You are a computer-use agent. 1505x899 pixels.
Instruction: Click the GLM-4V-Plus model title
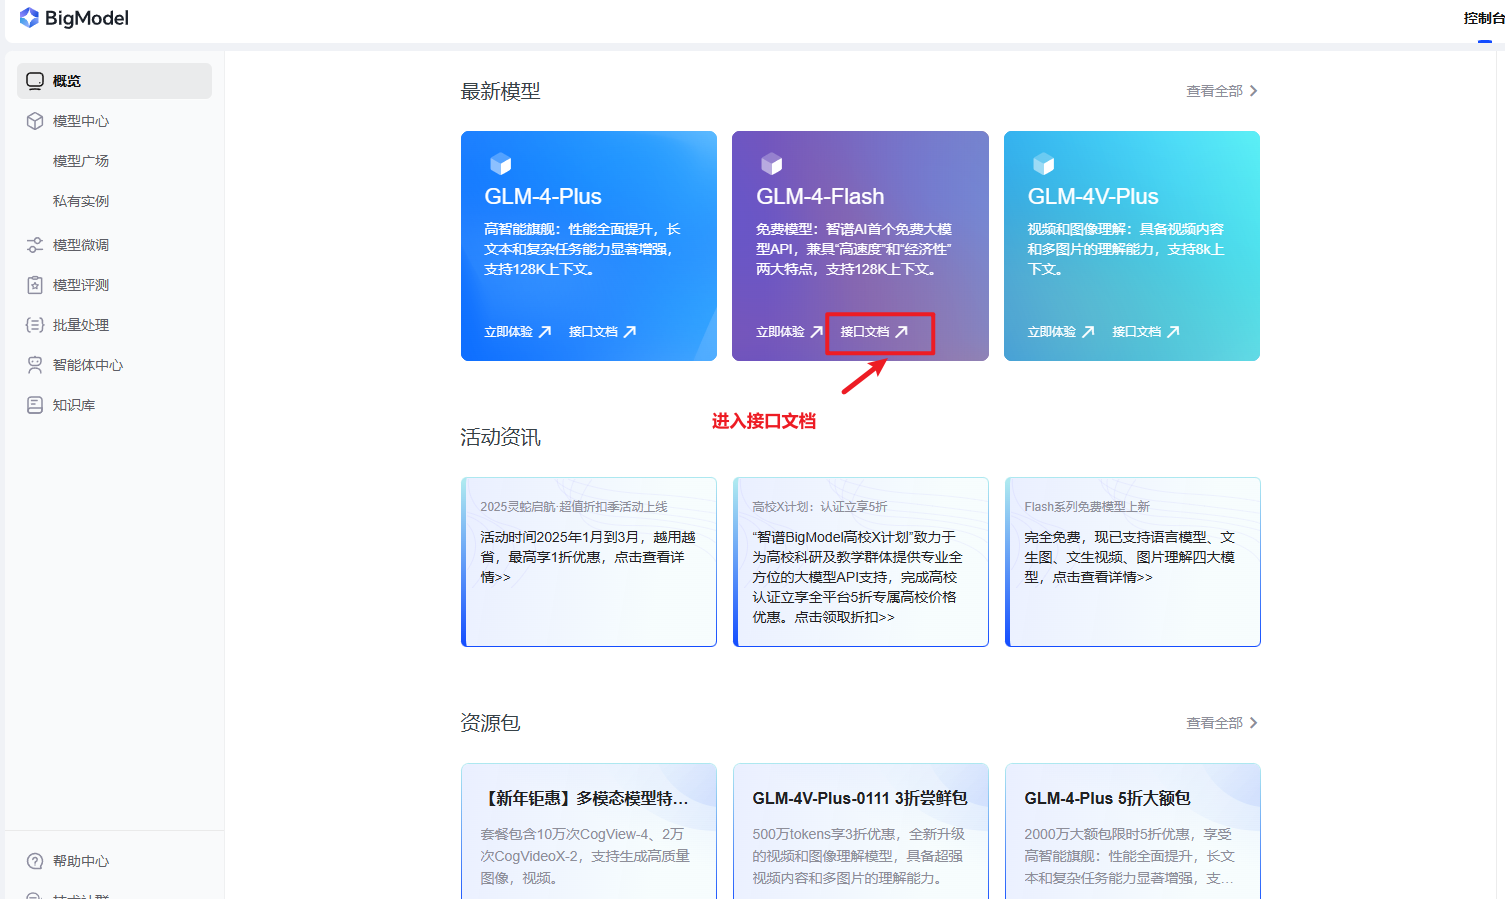click(x=1093, y=196)
